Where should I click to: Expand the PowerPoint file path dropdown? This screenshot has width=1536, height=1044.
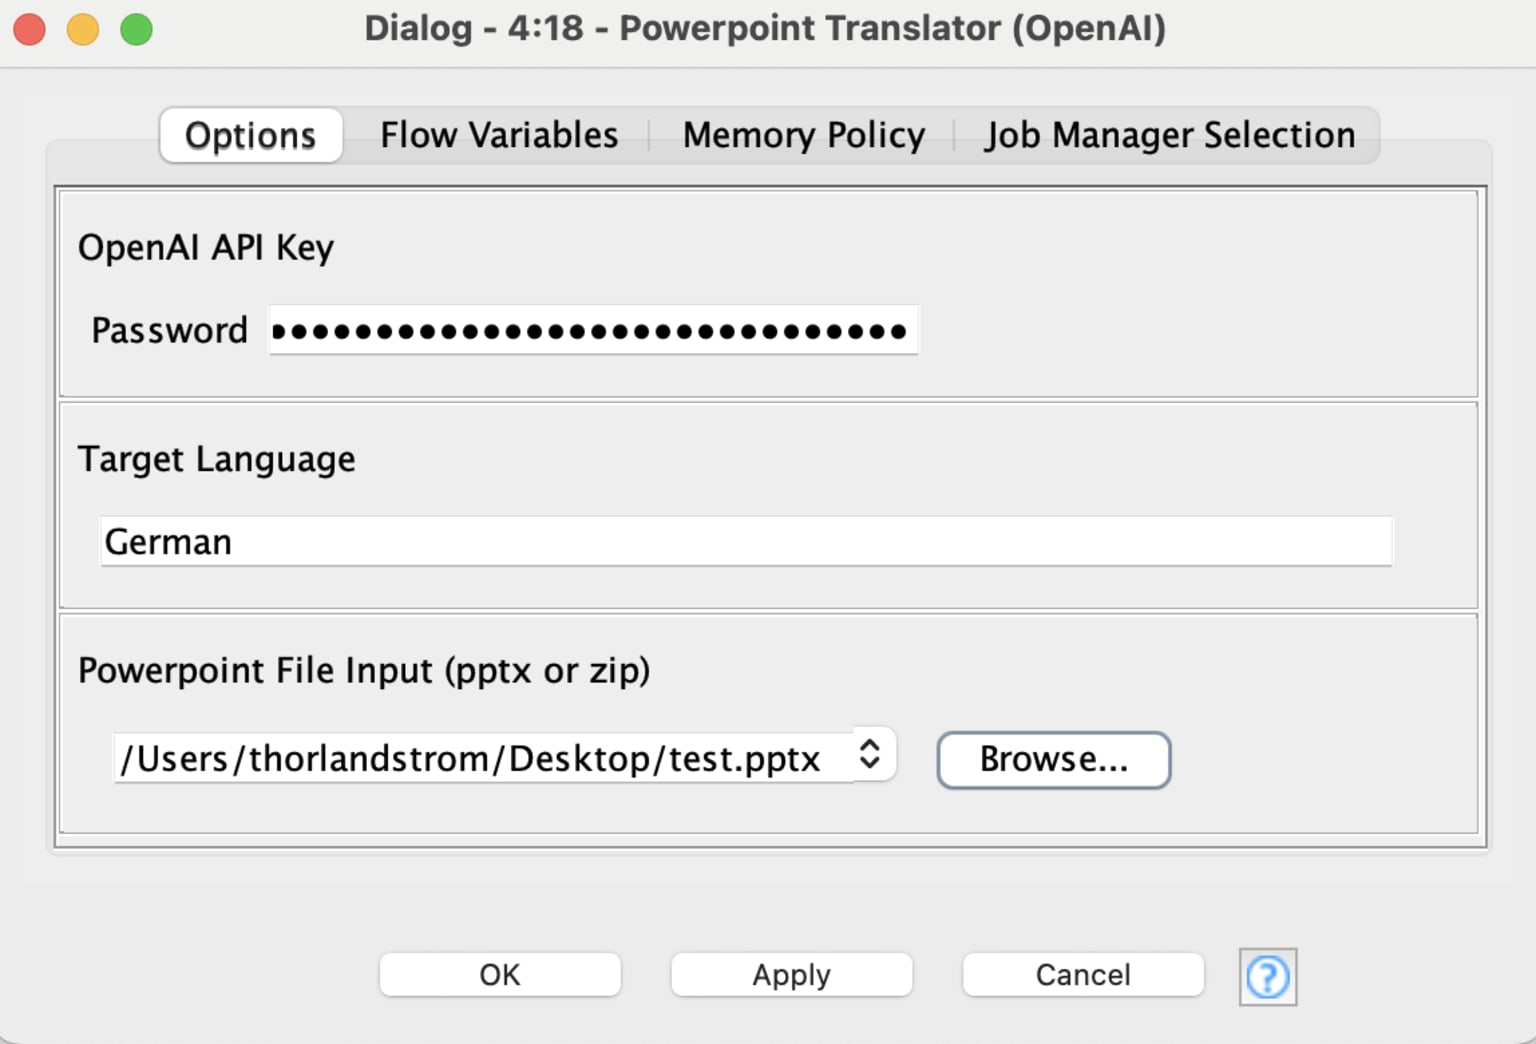pos(870,754)
